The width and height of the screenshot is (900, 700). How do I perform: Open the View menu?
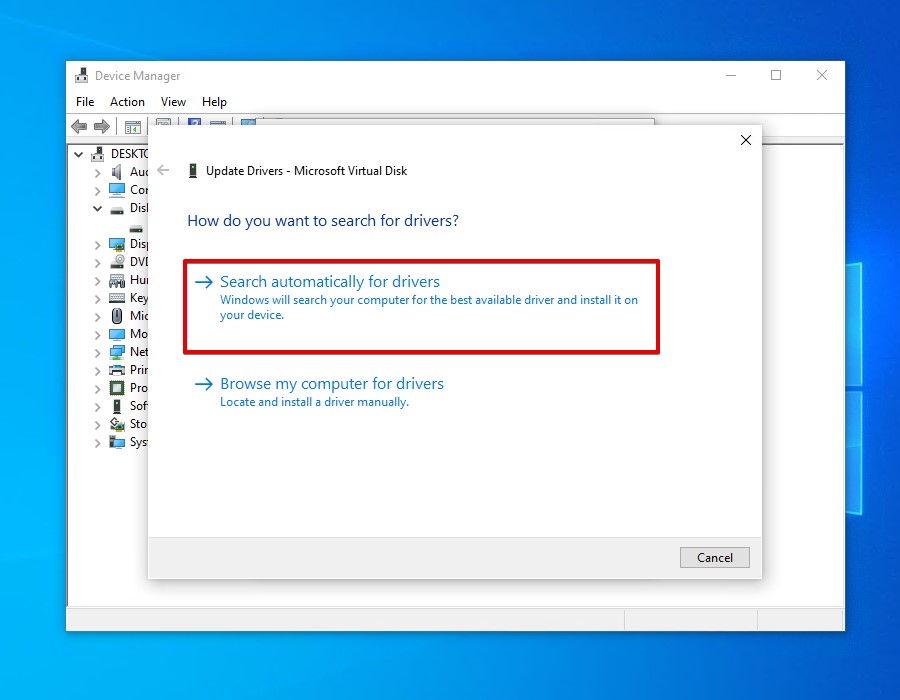point(173,102)
